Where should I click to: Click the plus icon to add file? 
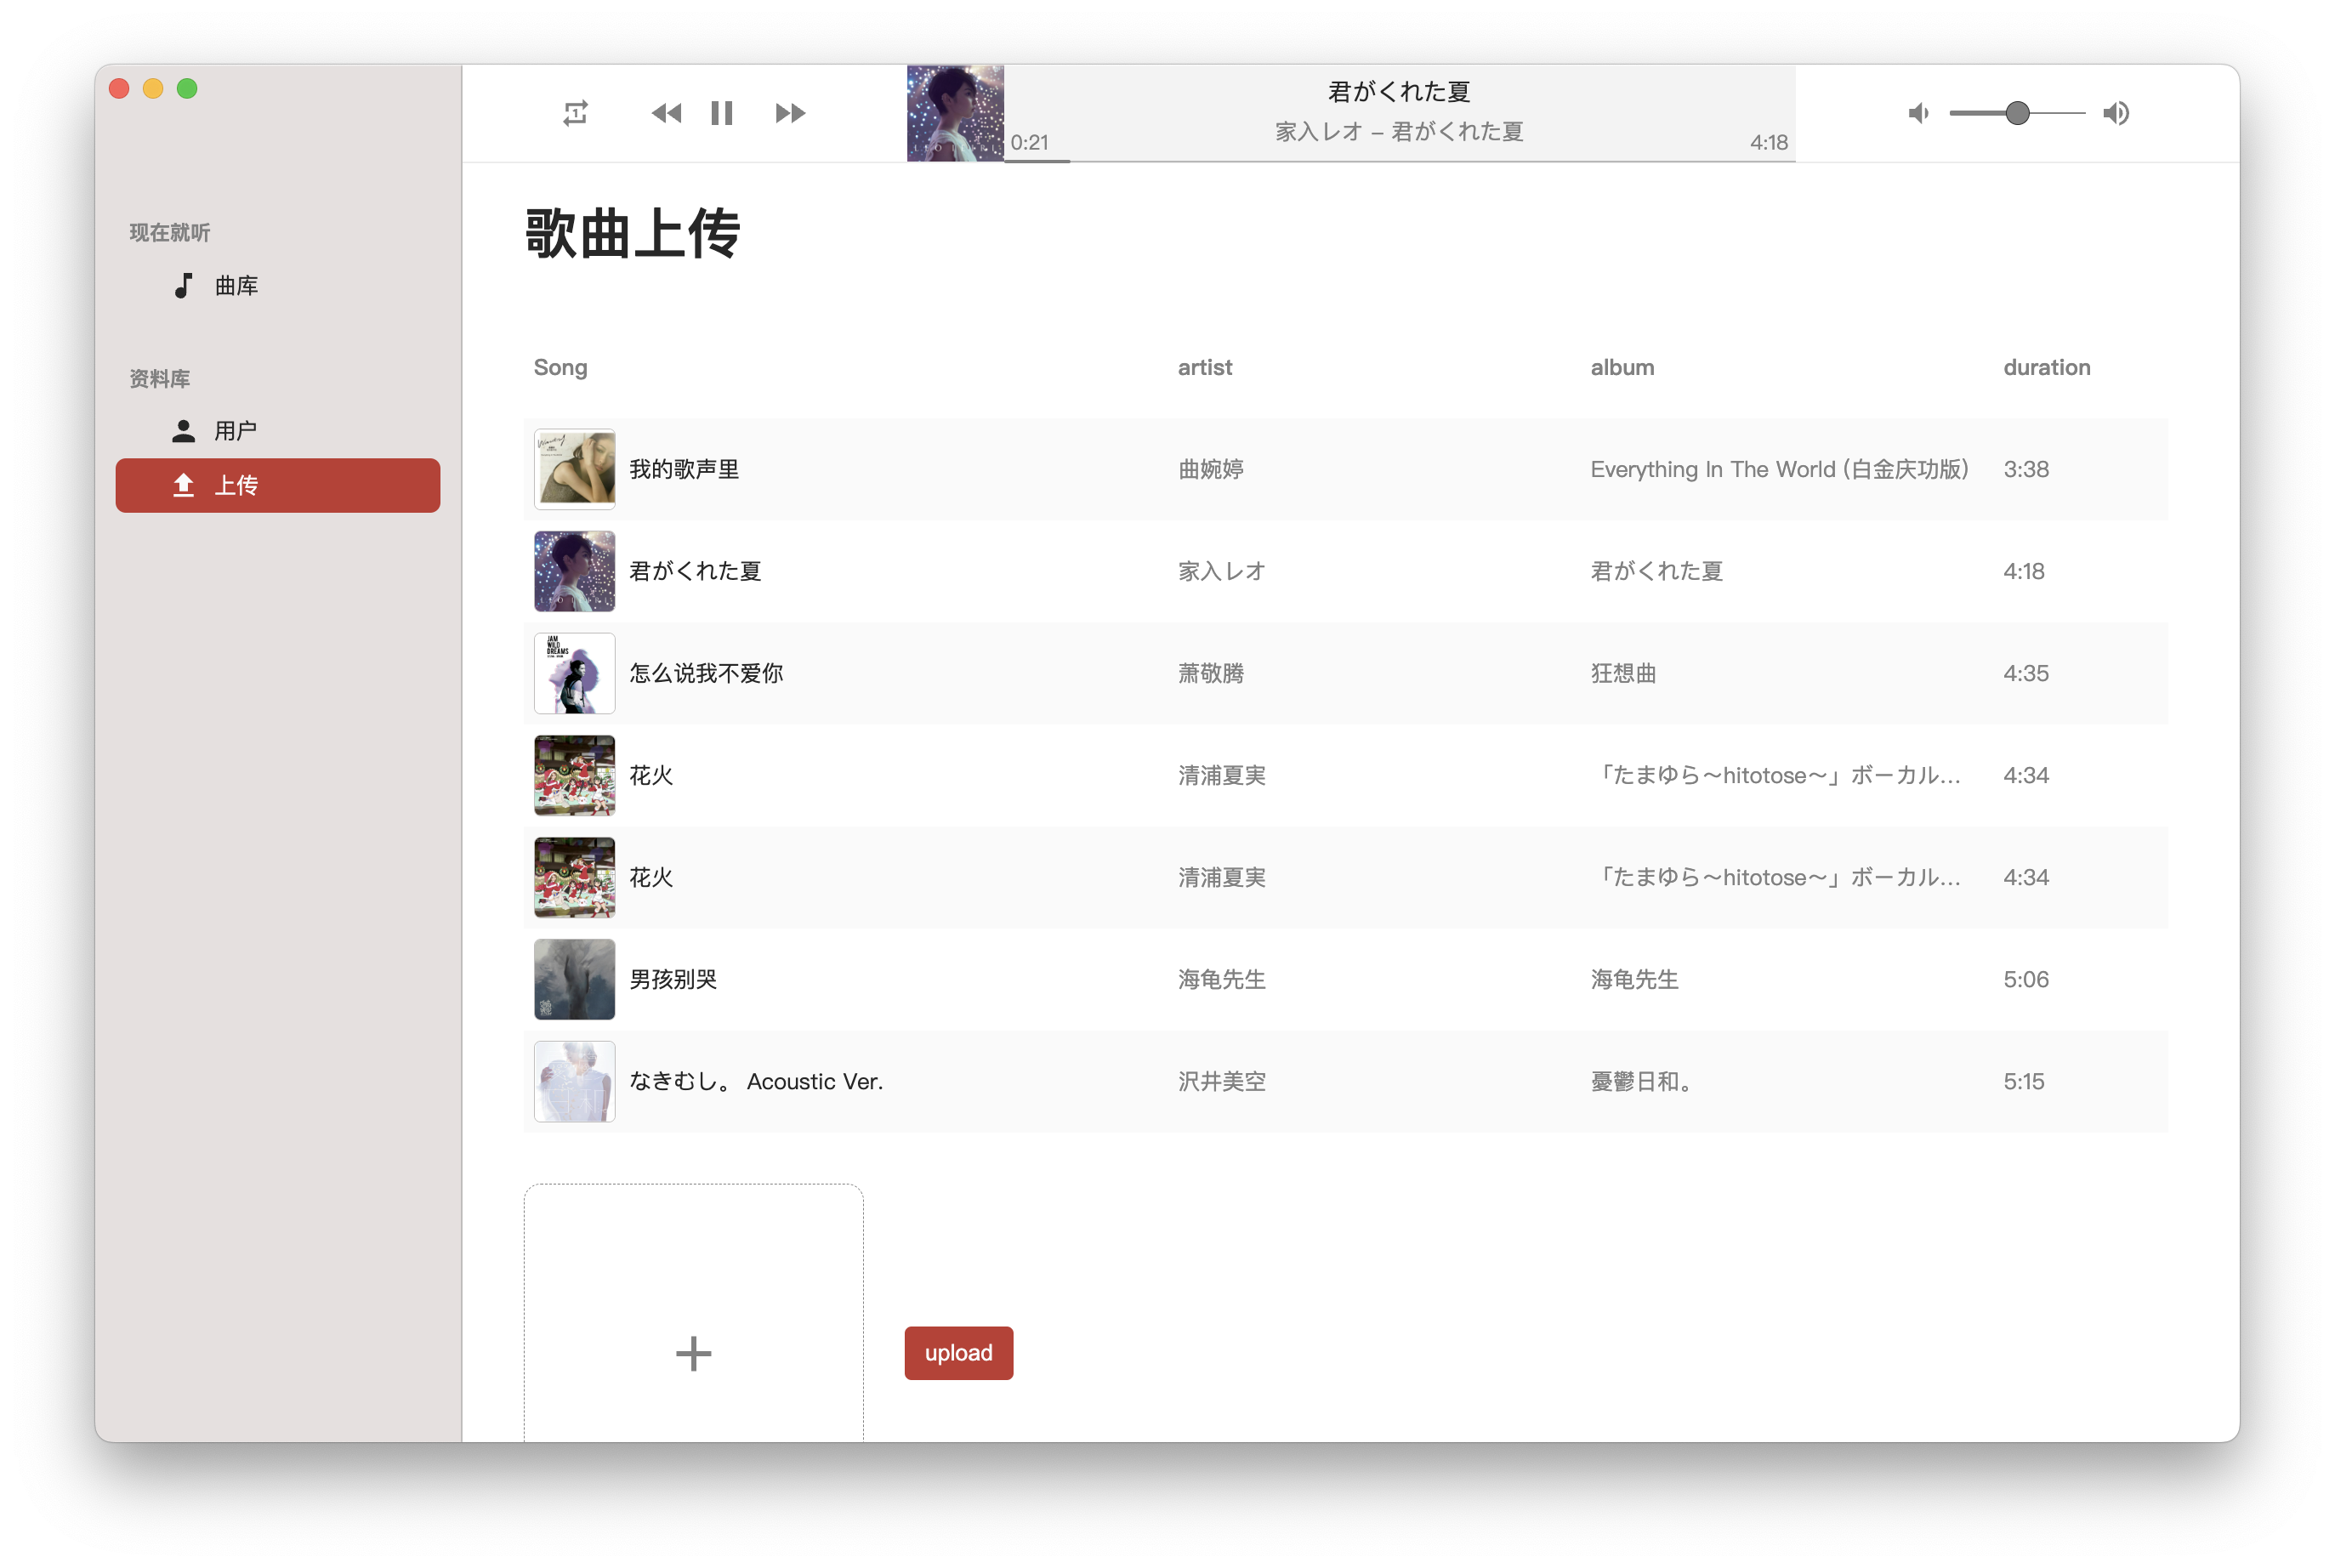[693, 1353]
